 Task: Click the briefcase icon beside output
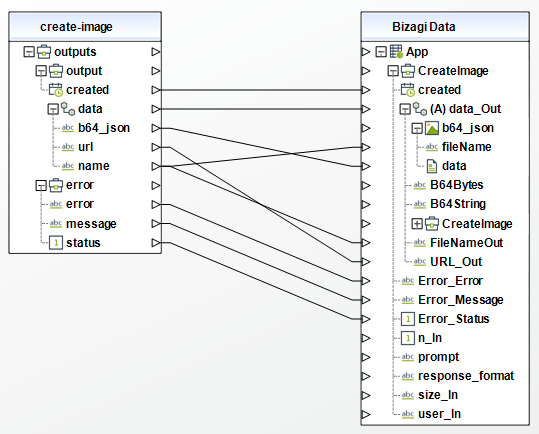pos(56,71)
